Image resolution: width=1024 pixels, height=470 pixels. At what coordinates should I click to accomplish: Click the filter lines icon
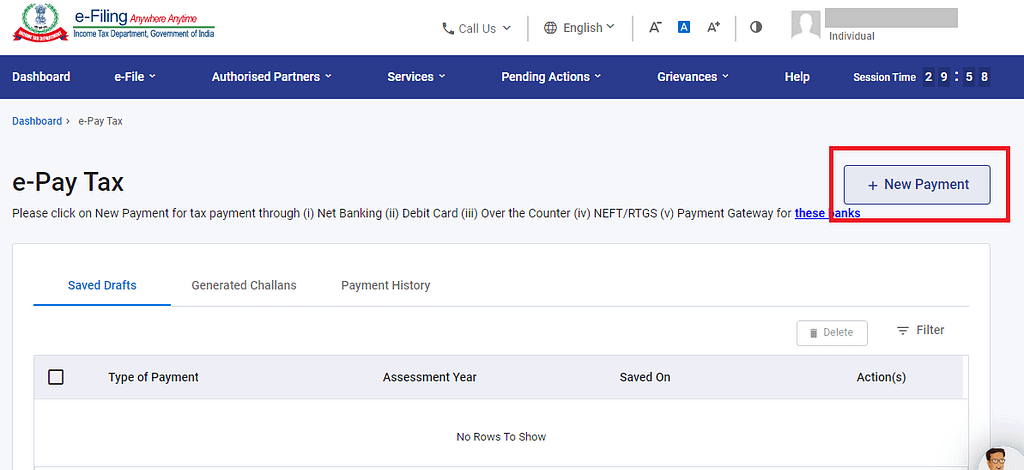pos(903,331)
